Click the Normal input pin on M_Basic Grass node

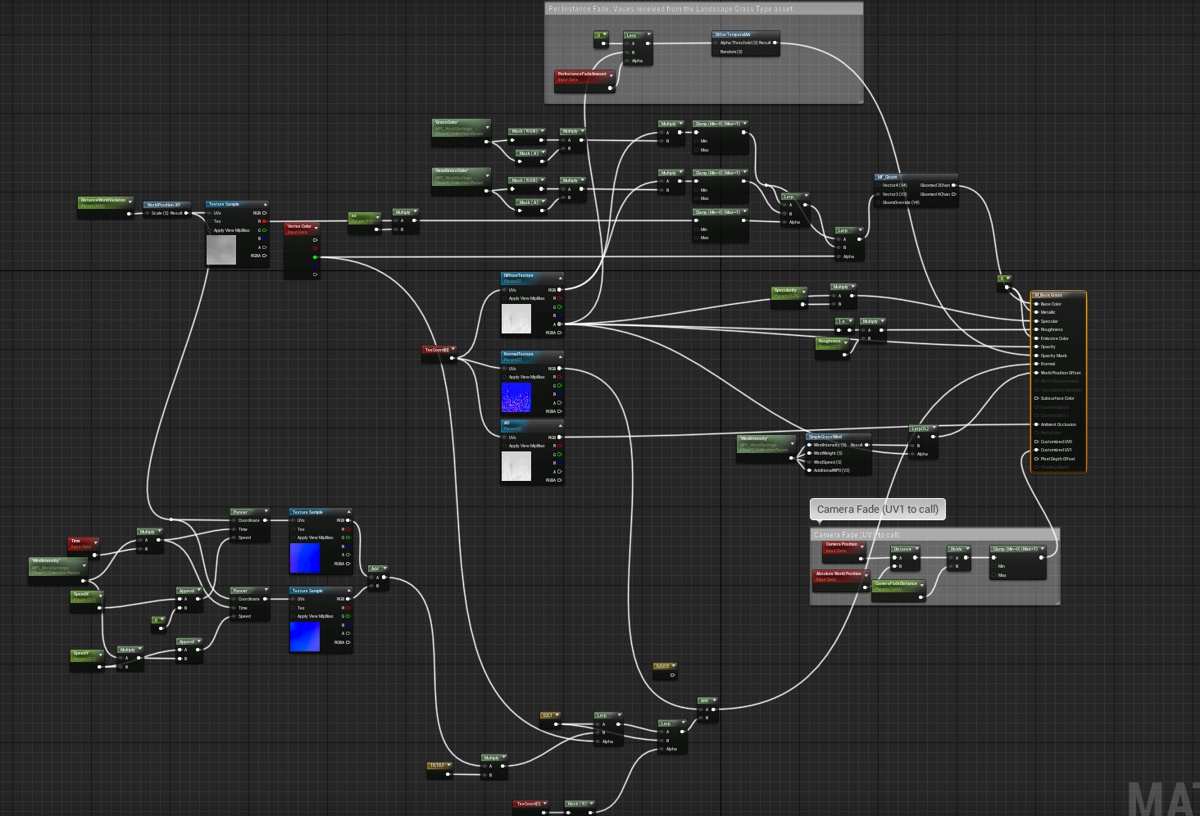(x=1036, y=364)
